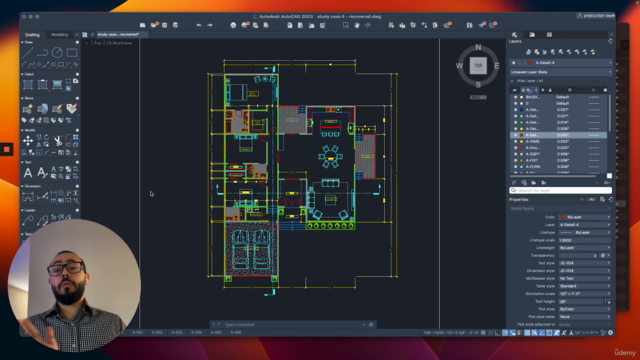
Task: Open the Annotation scale dropdown
Action: 584,294
